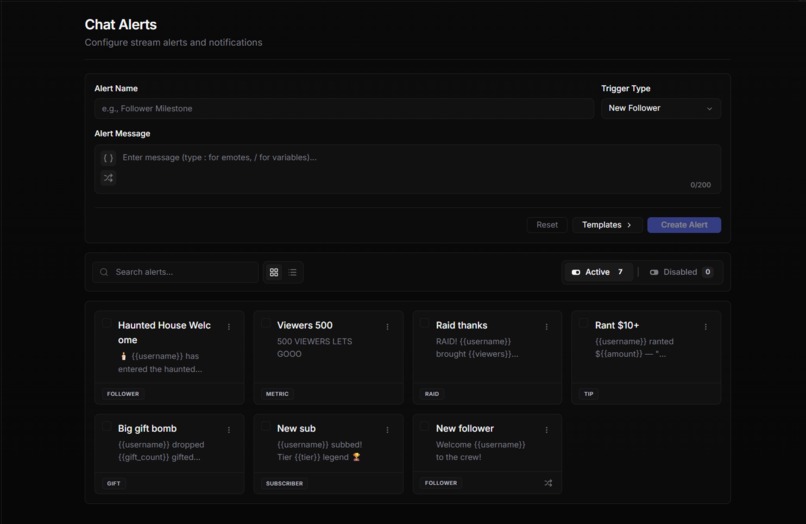Show Disabled alerts filter
The width and height of the screenshot is (806, 524).
(x=681, y=272)
